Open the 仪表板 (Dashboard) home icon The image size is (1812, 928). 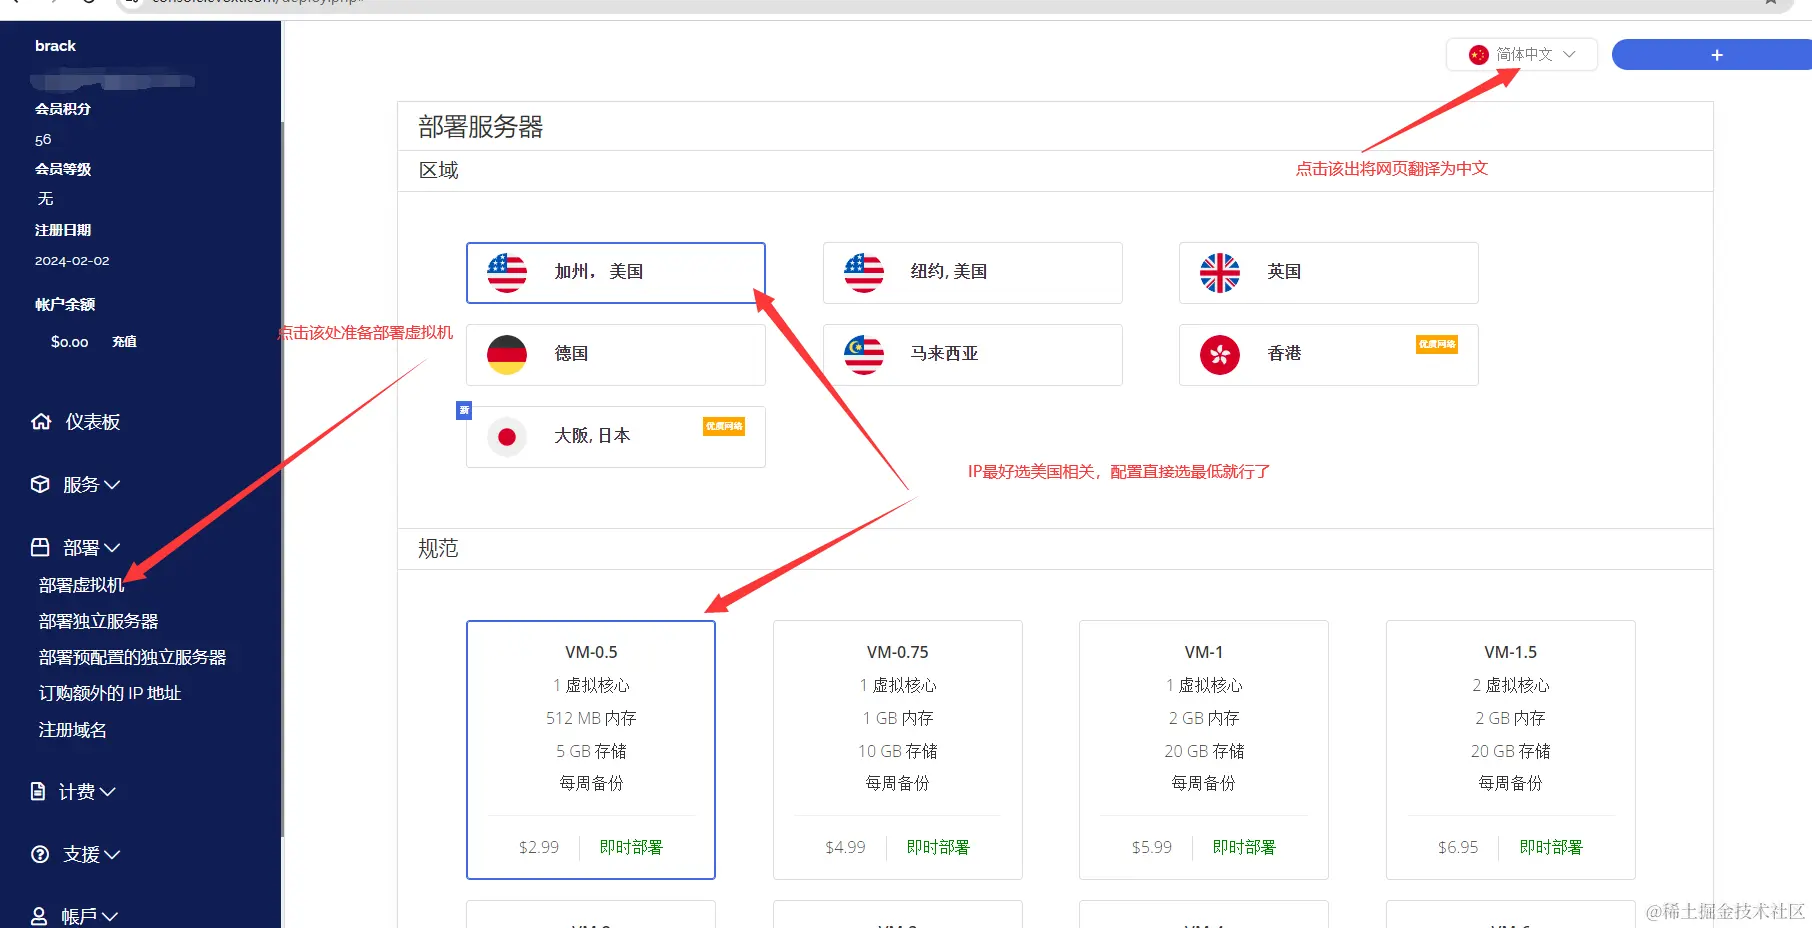40,421
